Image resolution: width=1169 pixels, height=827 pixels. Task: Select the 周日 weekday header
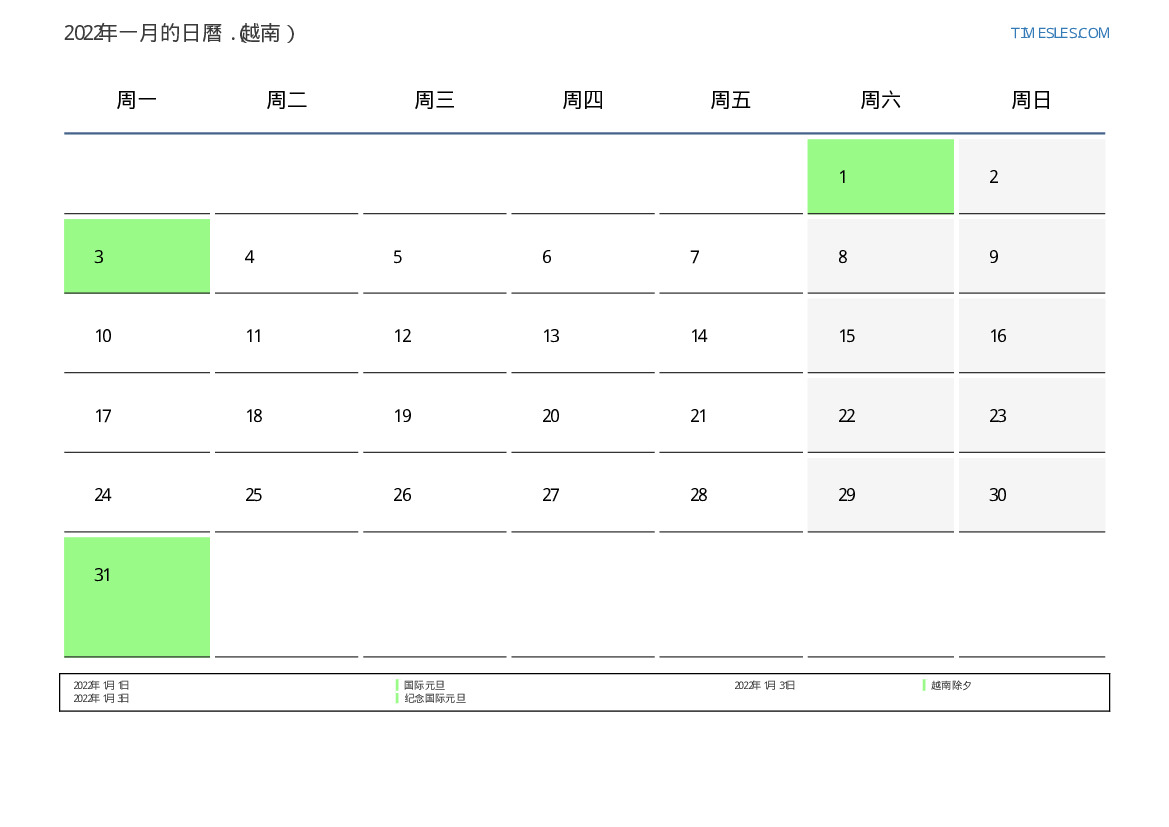[x=1032, y=100]
